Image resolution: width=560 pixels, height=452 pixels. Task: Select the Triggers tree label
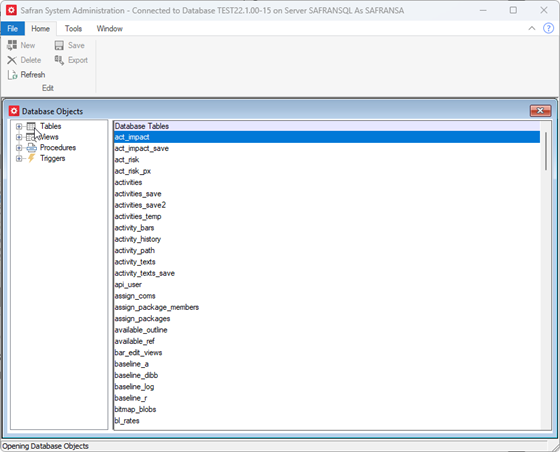tap(52, 158)
